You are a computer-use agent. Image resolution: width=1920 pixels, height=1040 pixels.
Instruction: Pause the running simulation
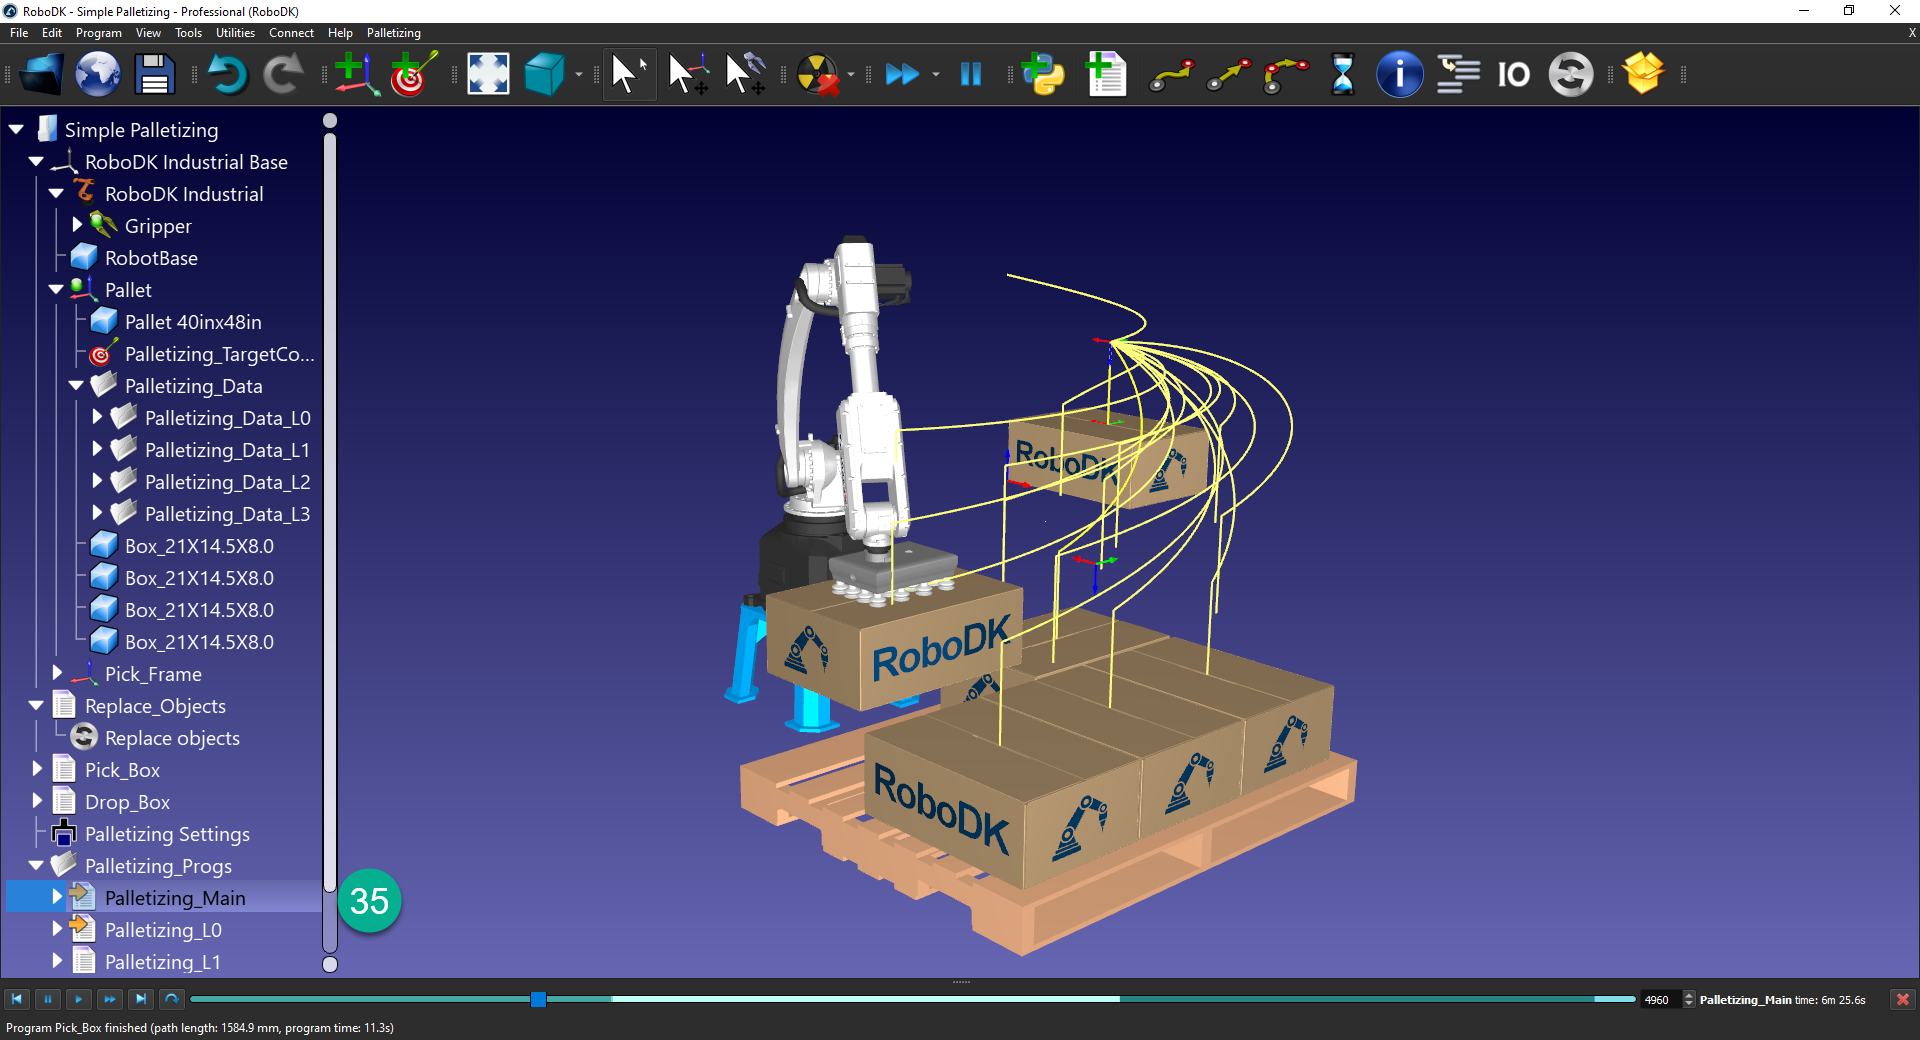(969, 74)
